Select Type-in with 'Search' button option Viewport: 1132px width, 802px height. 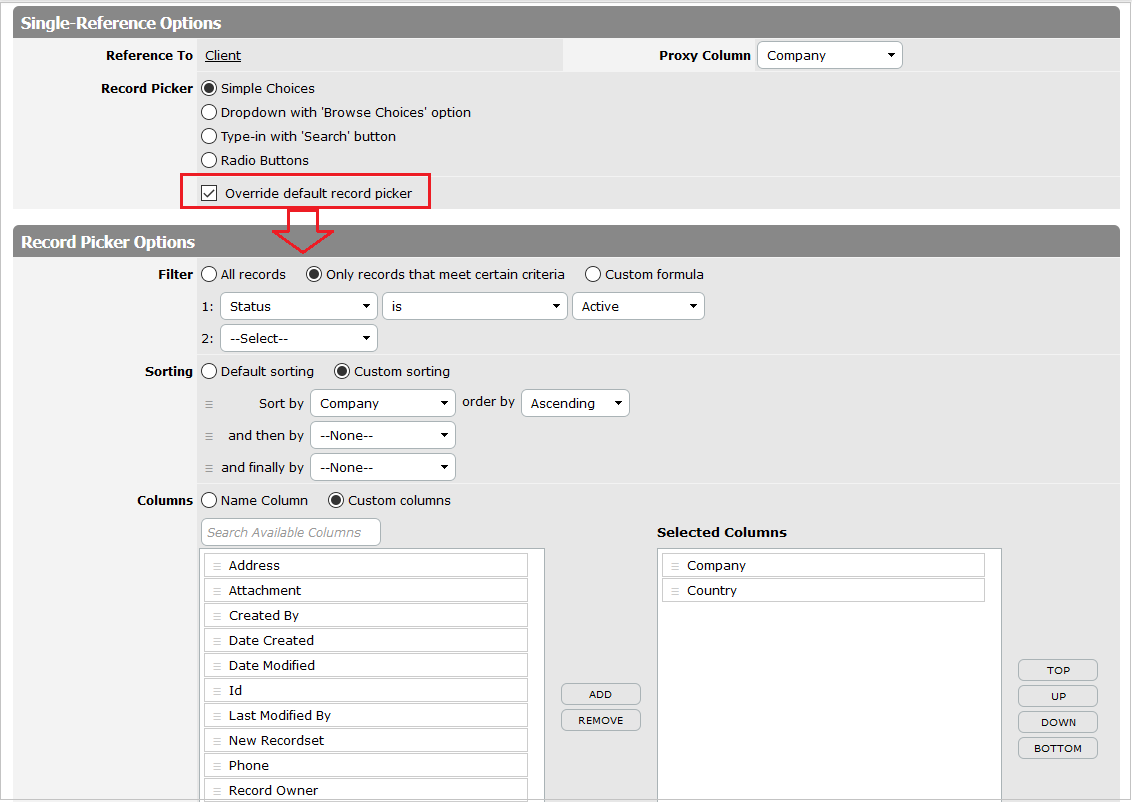point(209,136)
